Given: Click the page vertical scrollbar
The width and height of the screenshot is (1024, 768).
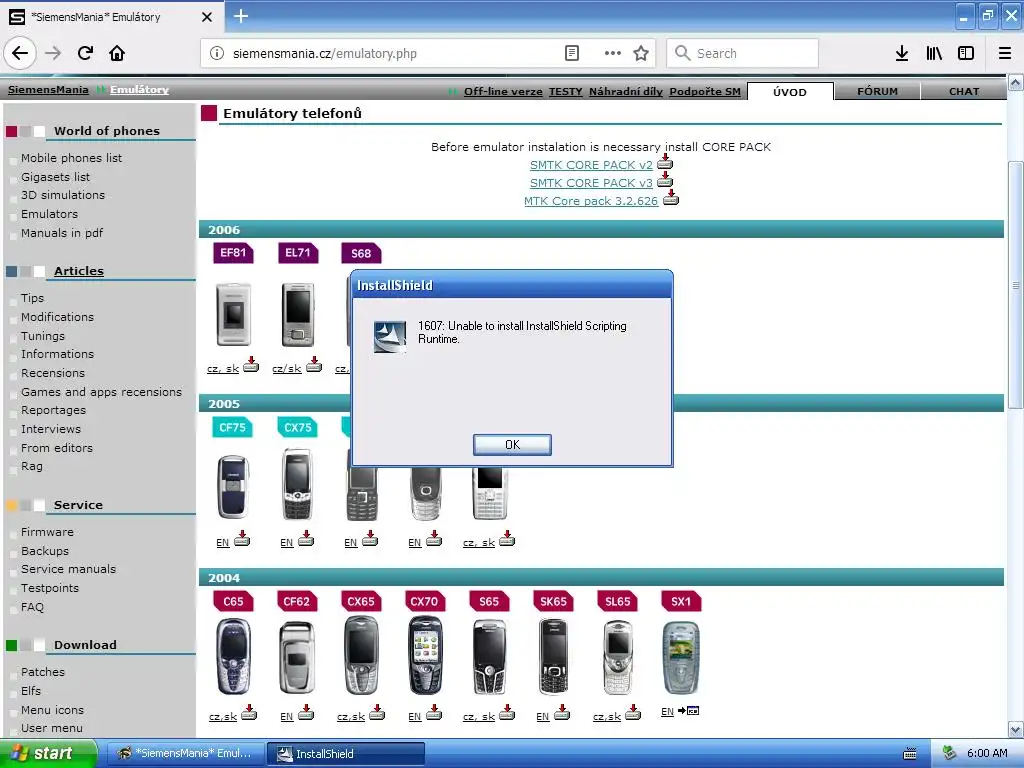Looking at the screenshot, I should [1015, 285].
